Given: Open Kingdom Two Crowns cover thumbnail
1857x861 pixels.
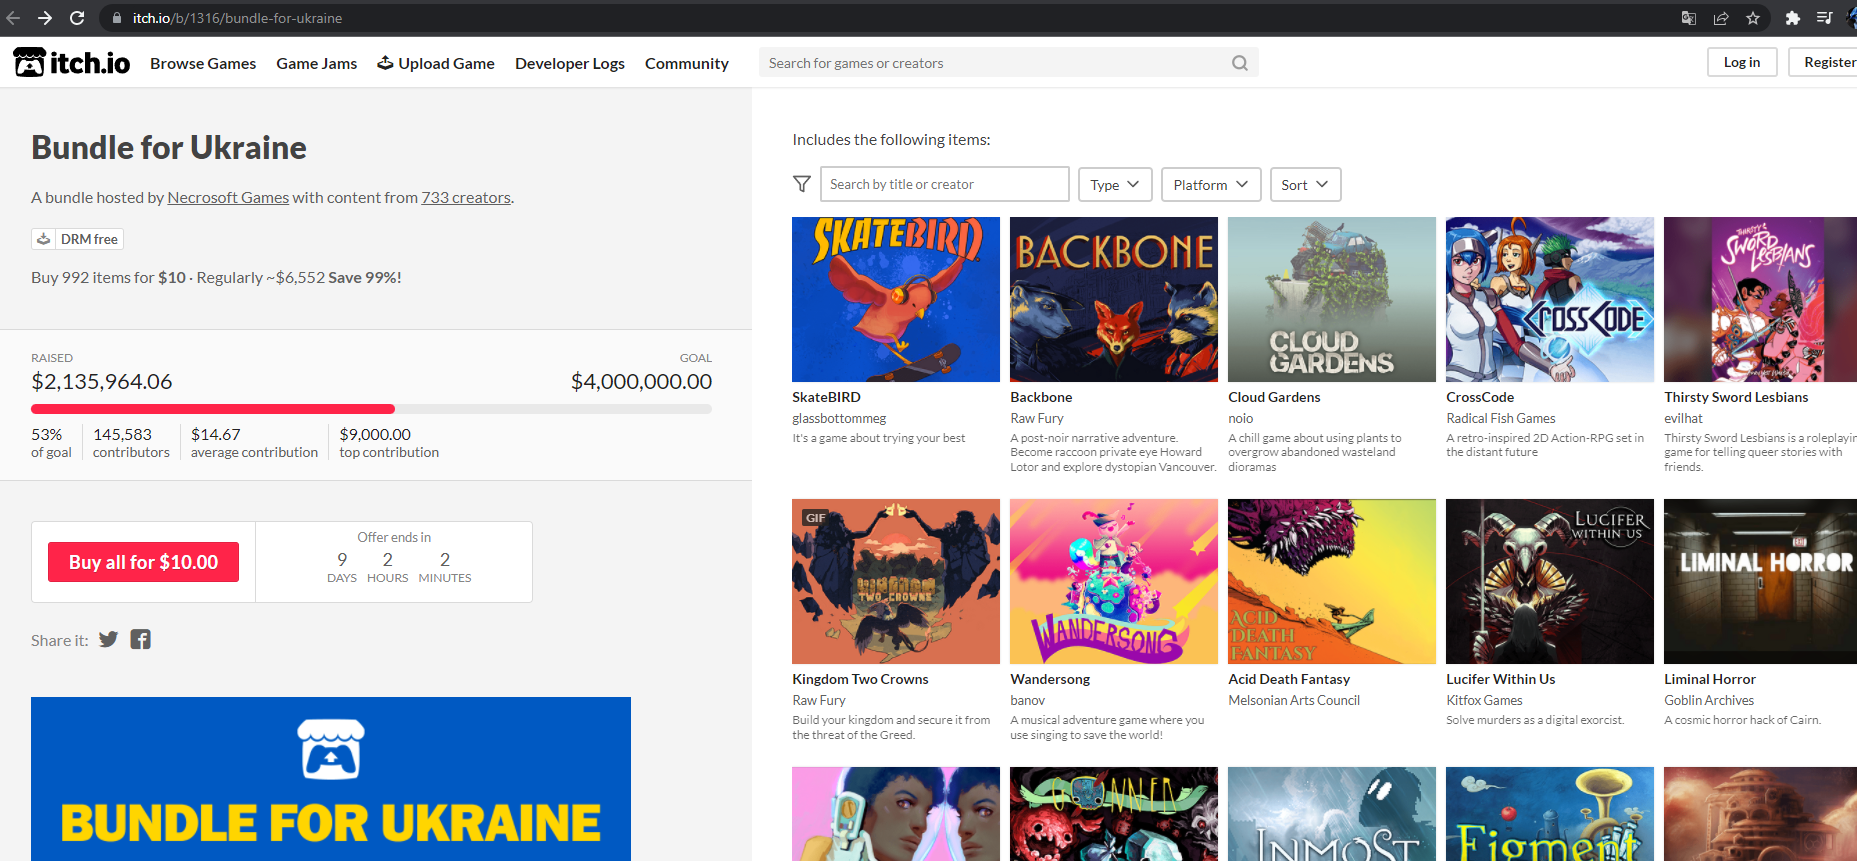Looking at the screenshot, I should point(896,581).
